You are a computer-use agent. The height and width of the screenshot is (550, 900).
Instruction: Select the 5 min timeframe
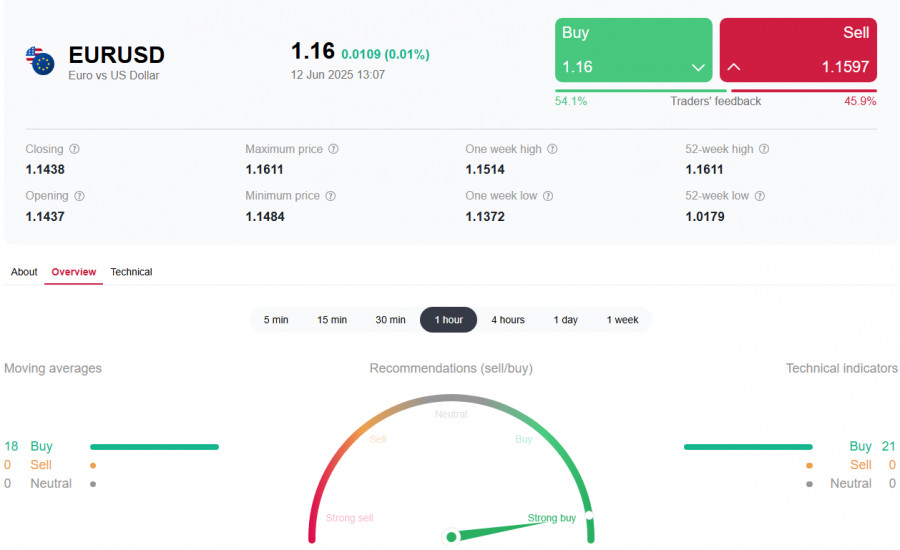point(276,320)
